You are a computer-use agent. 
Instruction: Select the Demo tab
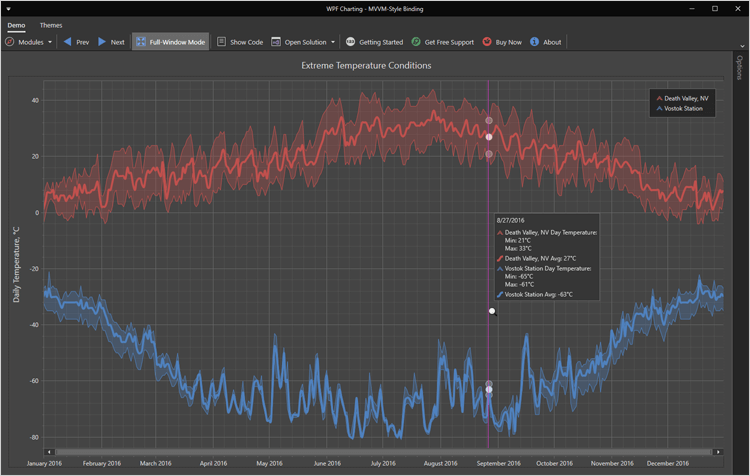tap(16, 25)
